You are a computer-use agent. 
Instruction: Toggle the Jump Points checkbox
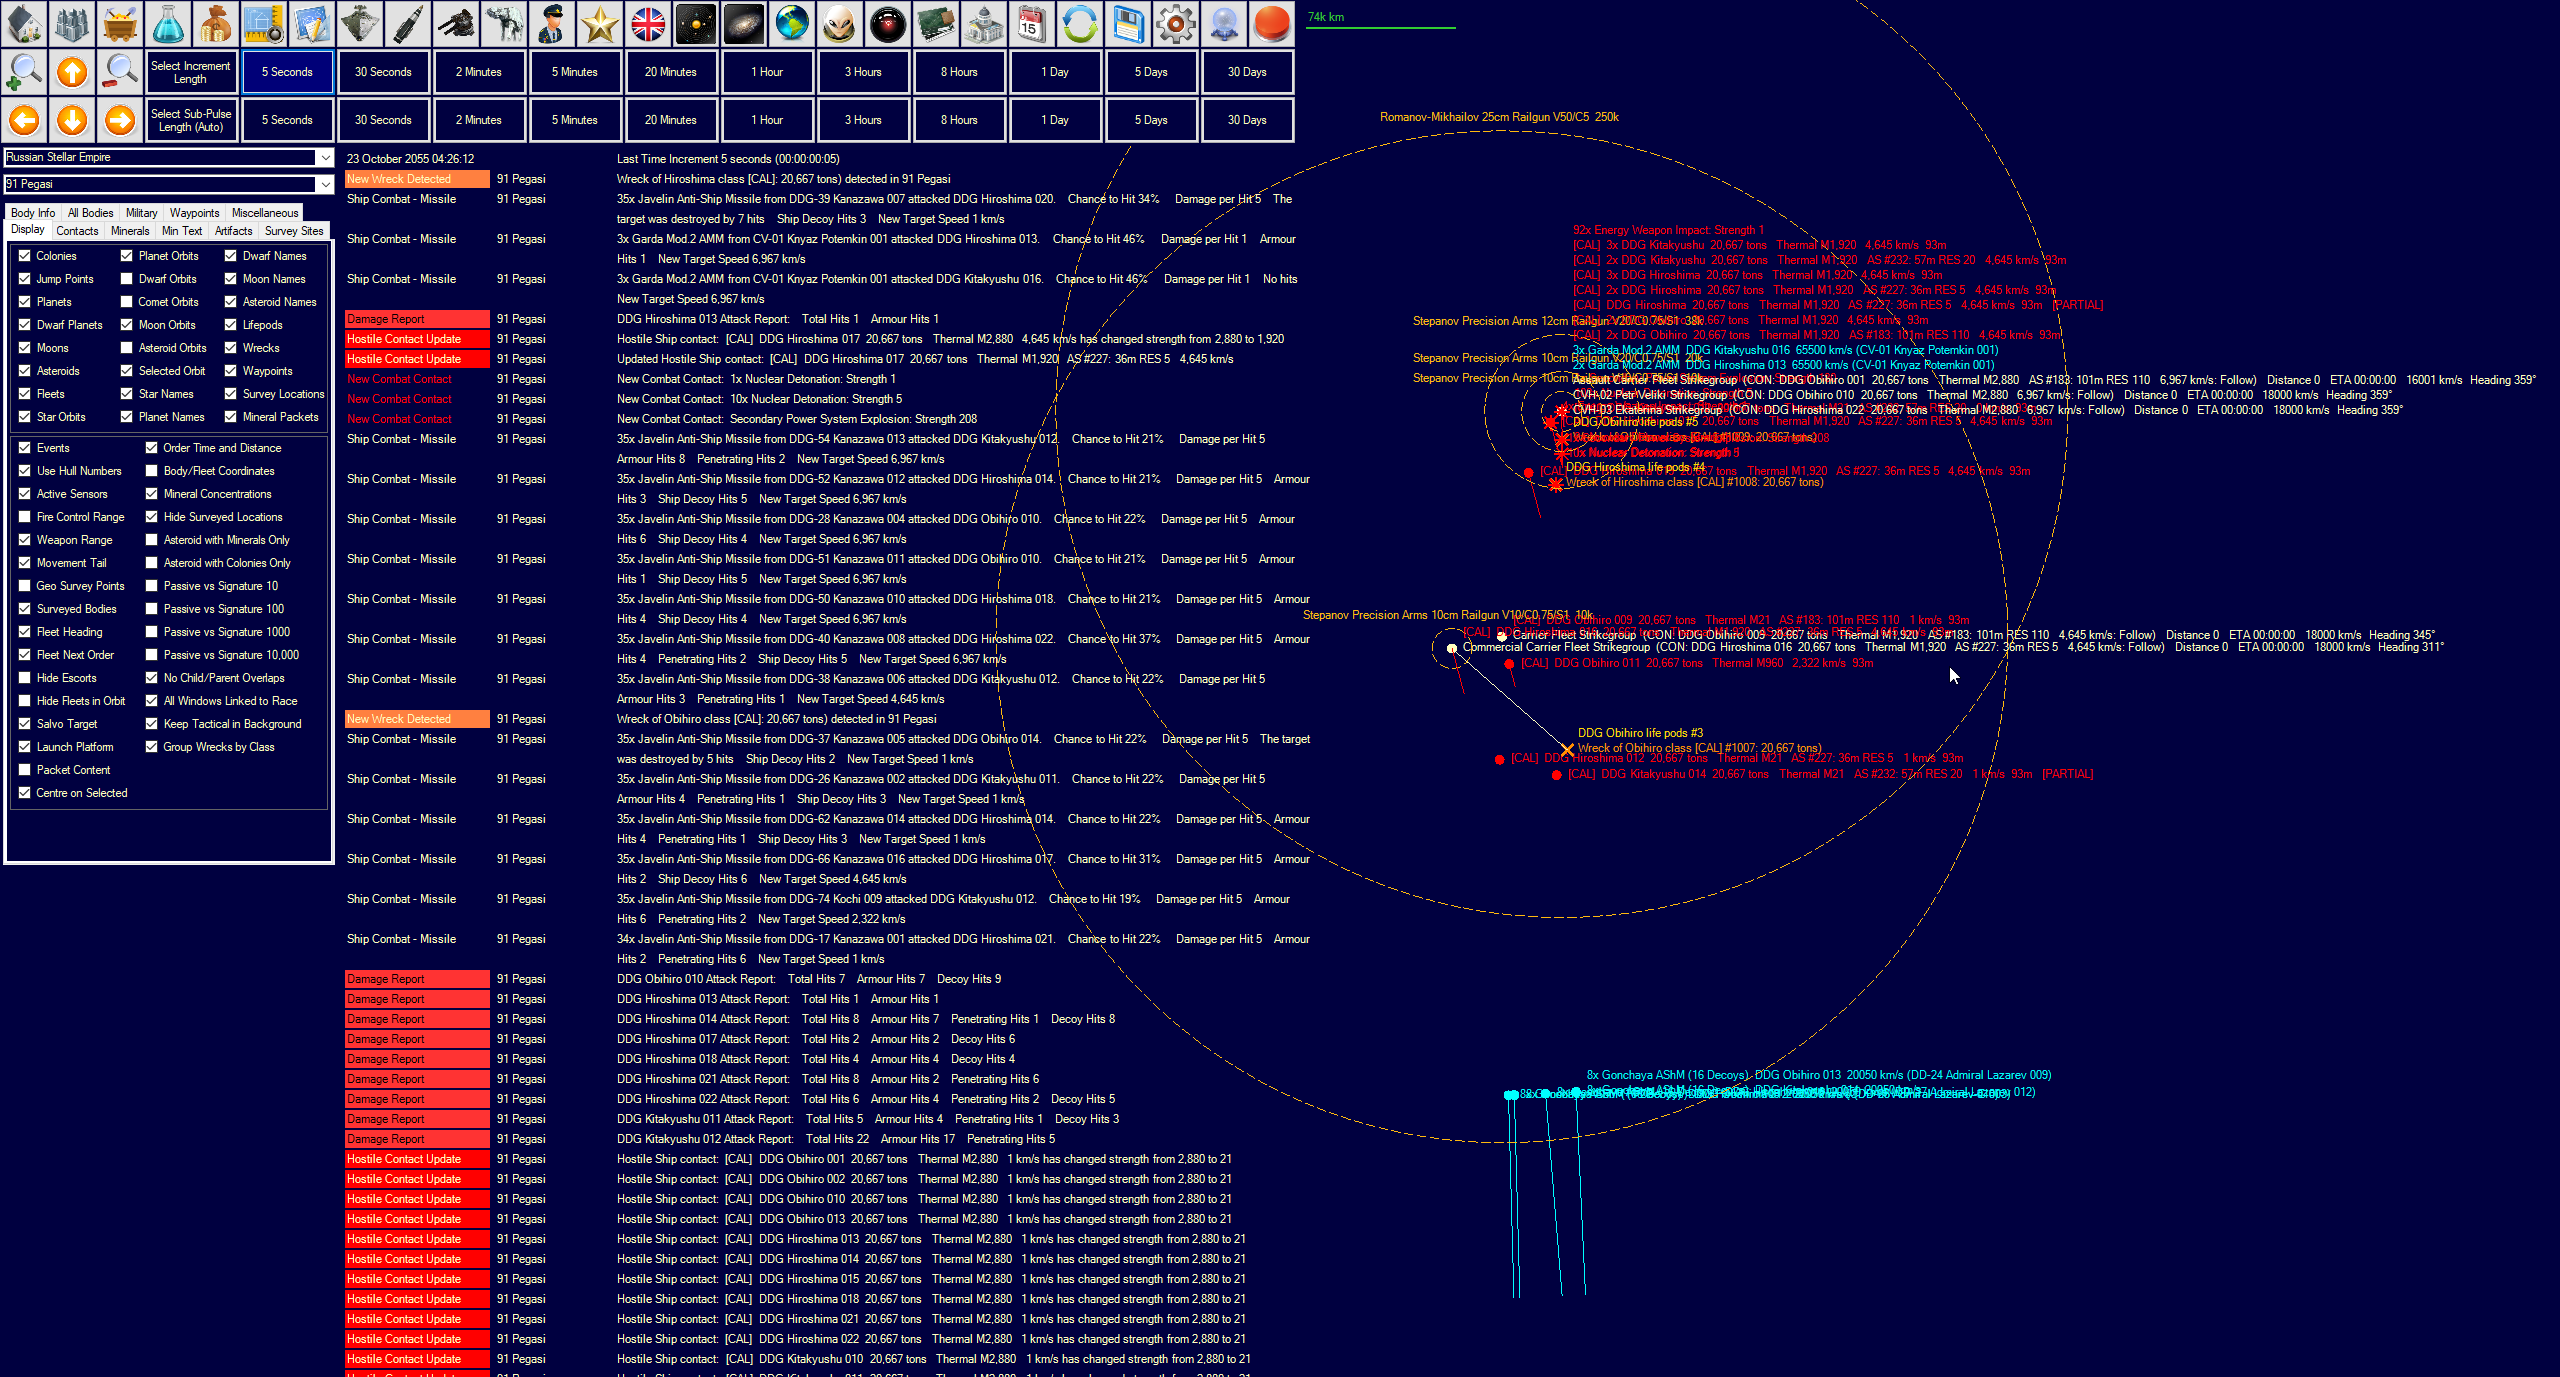click(x=25, y=279)
